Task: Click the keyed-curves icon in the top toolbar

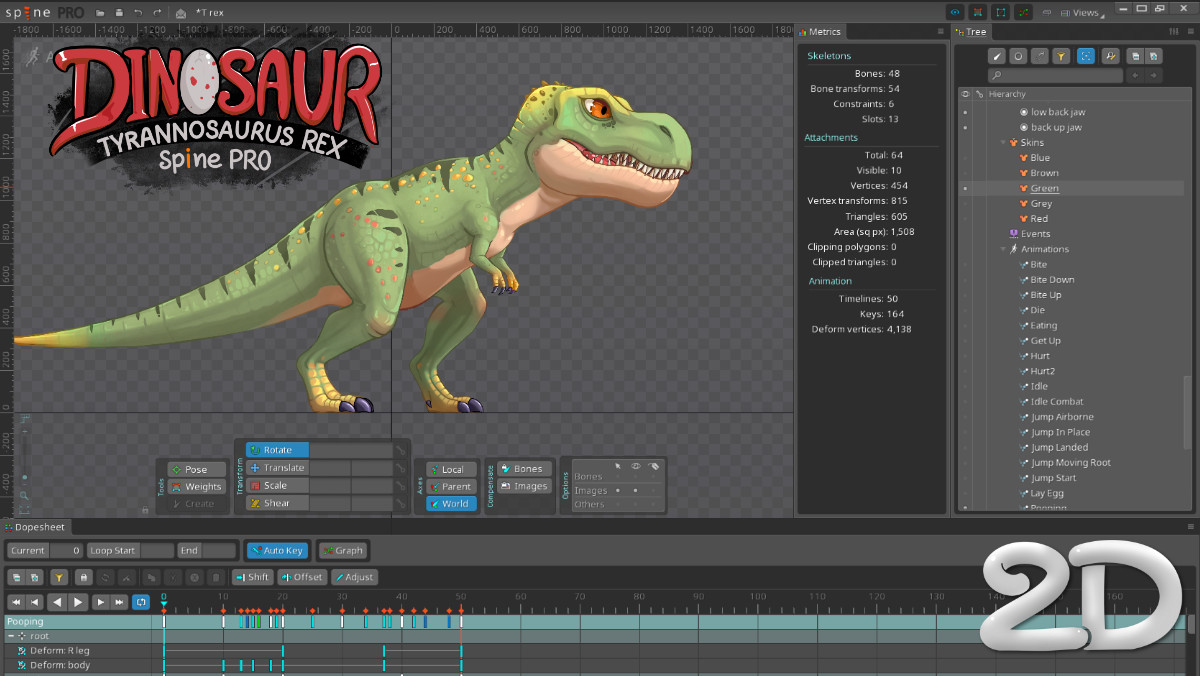Action: pyautogui.click(x=1023, y=12)
